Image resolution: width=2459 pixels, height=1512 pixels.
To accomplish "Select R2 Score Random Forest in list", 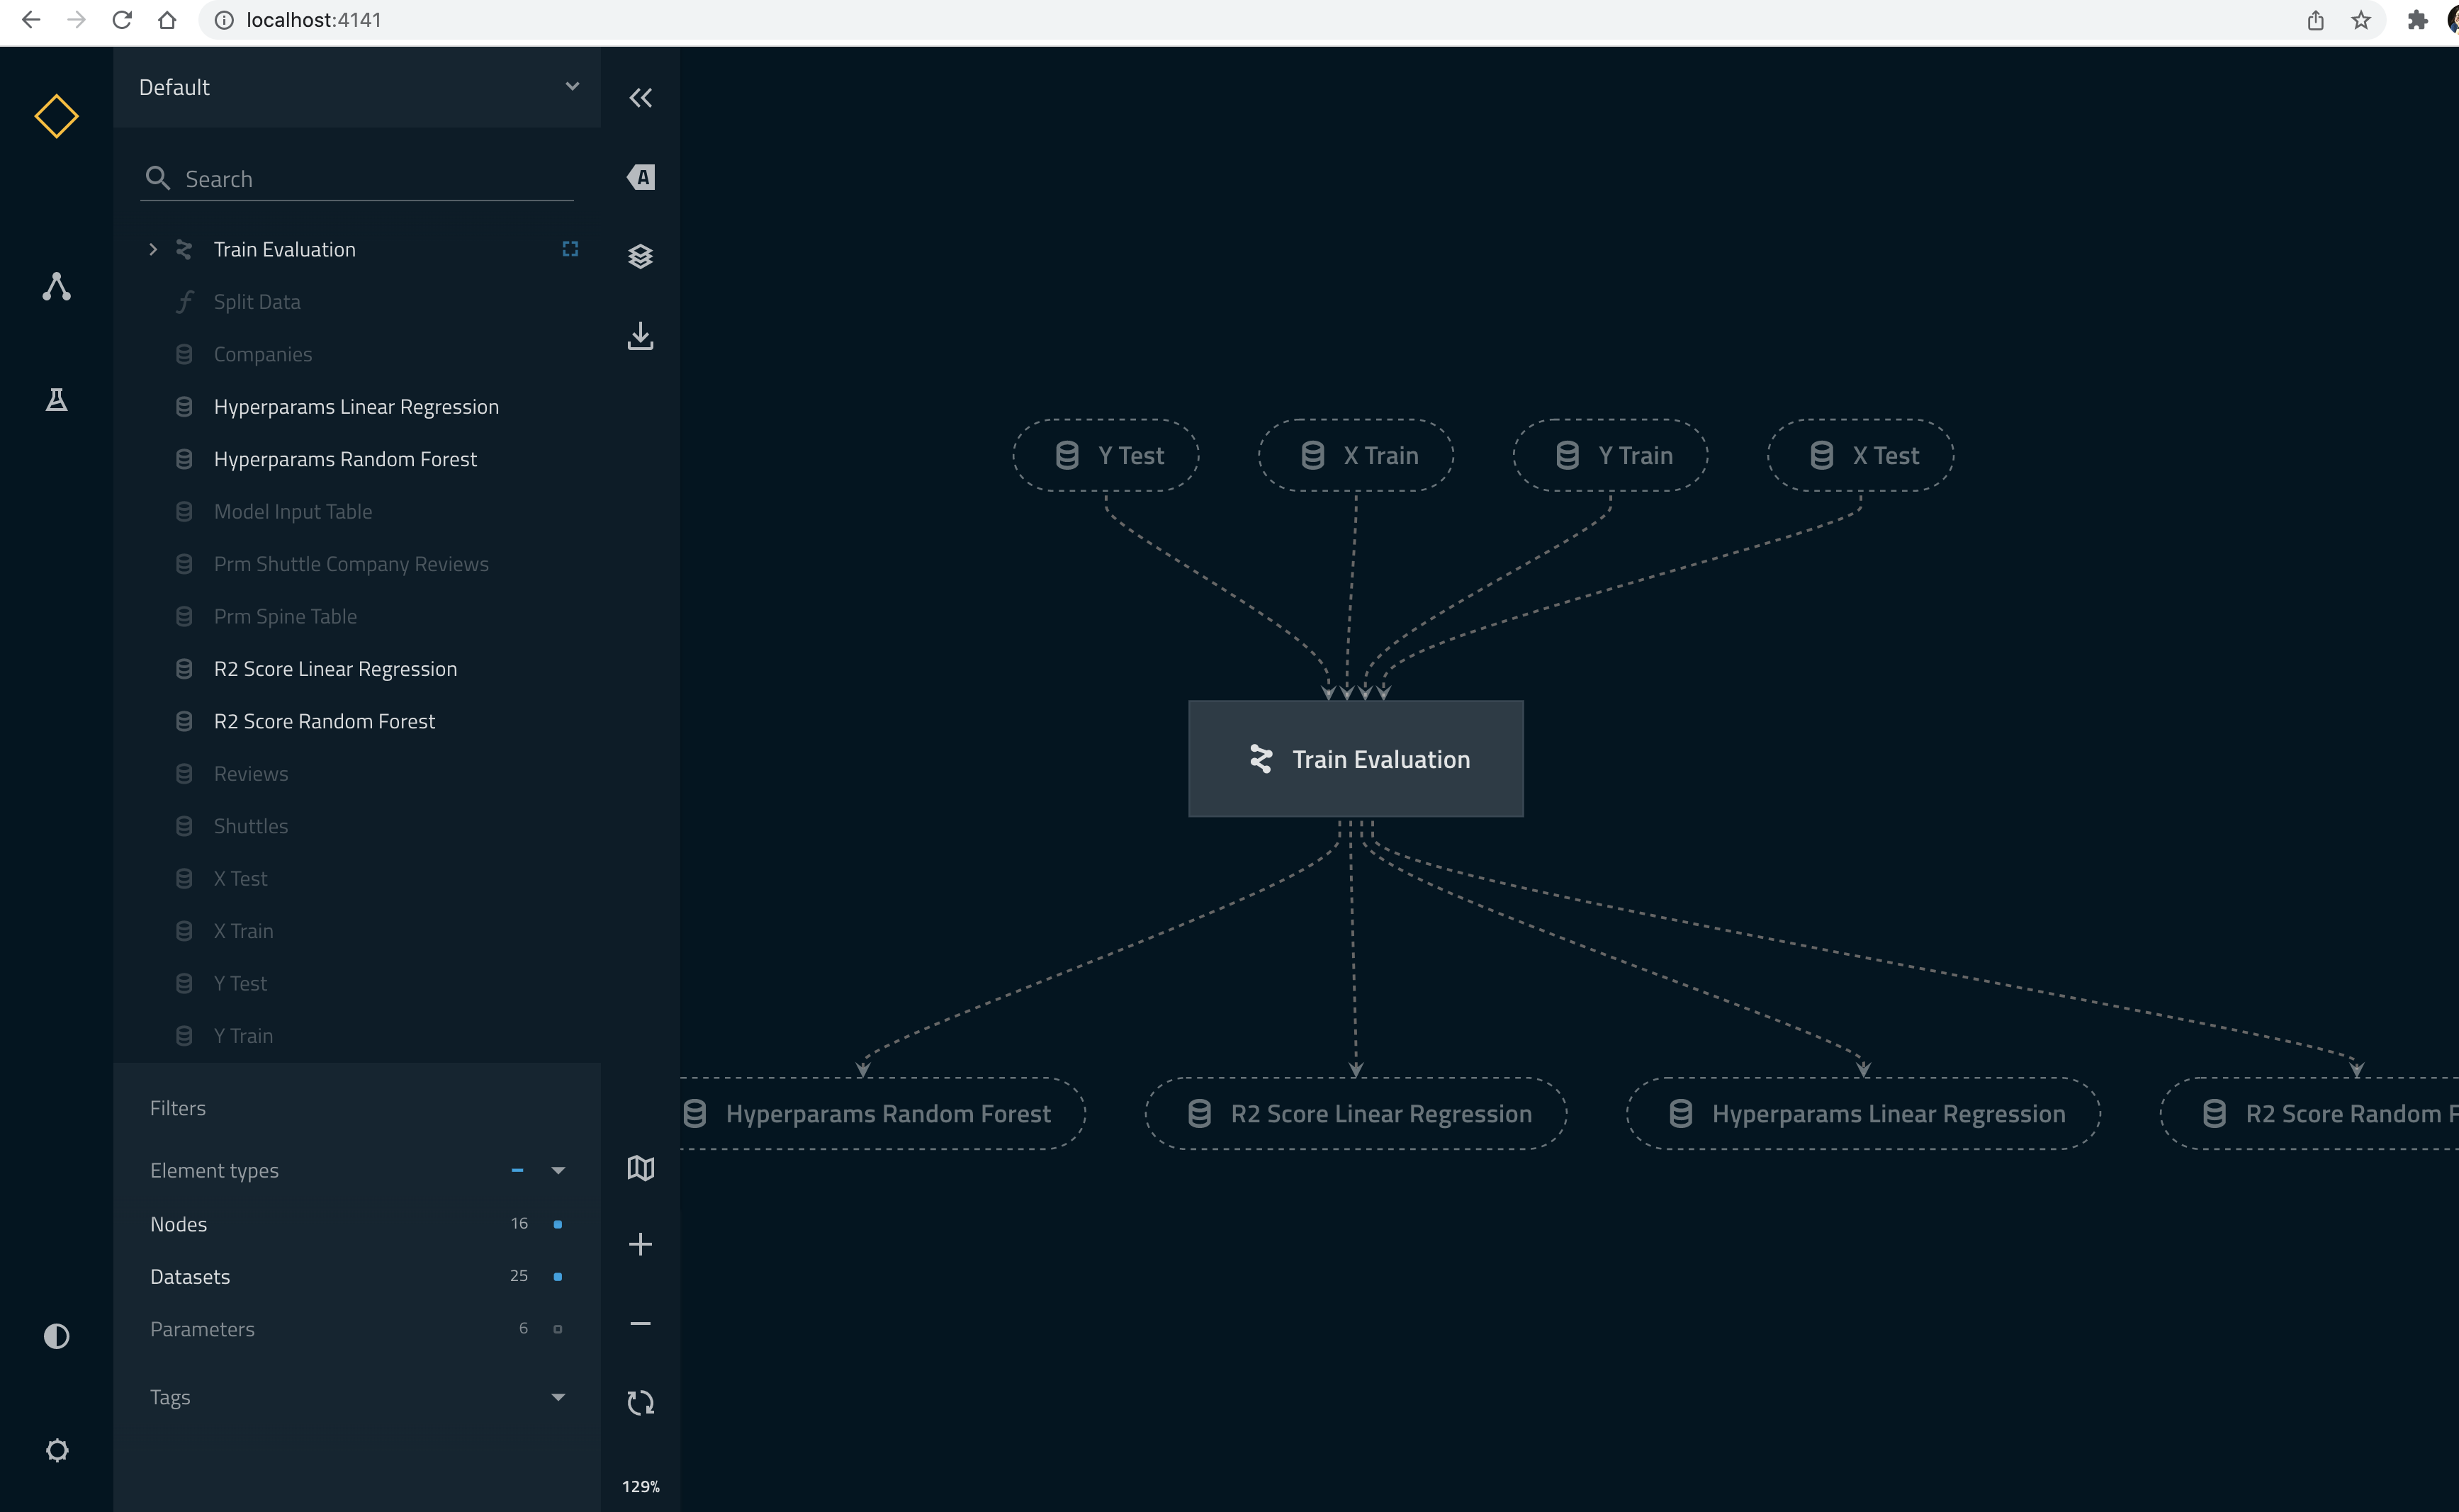I will (357, 721).
